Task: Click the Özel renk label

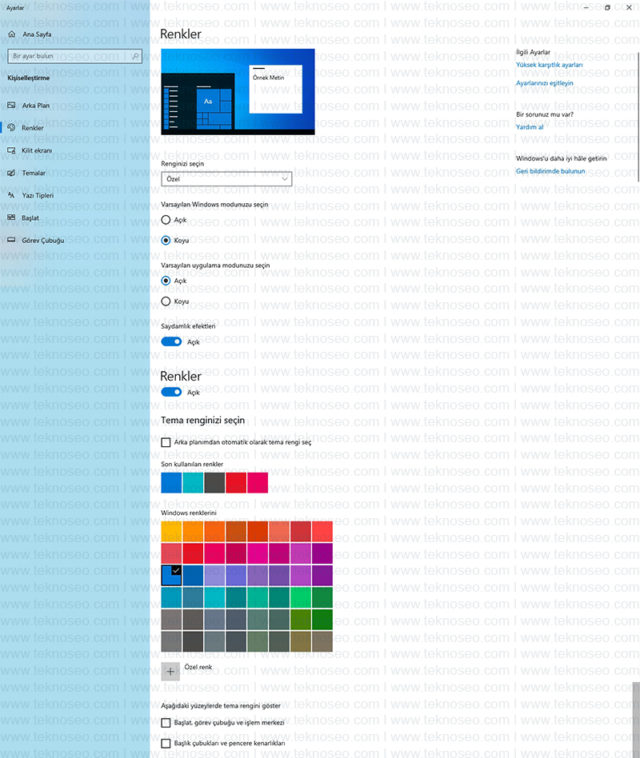Action: [x=198, y=667]
